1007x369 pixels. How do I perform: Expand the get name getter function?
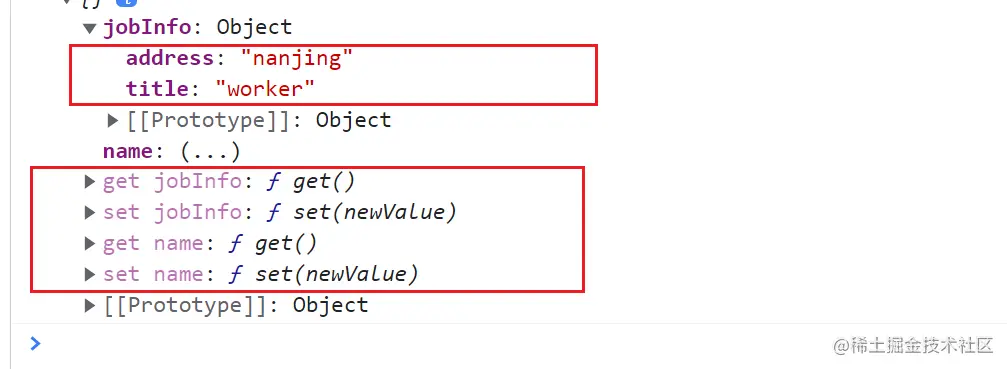click(90, 243)
